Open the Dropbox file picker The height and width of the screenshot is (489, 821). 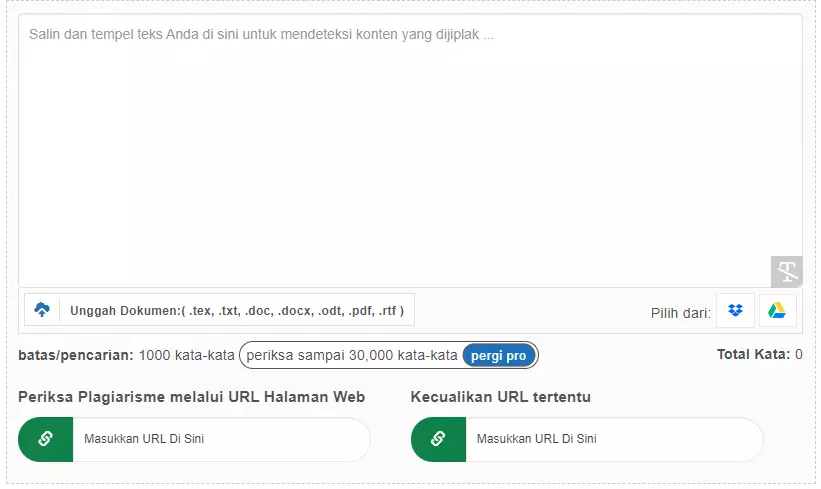tap(735, 311)
